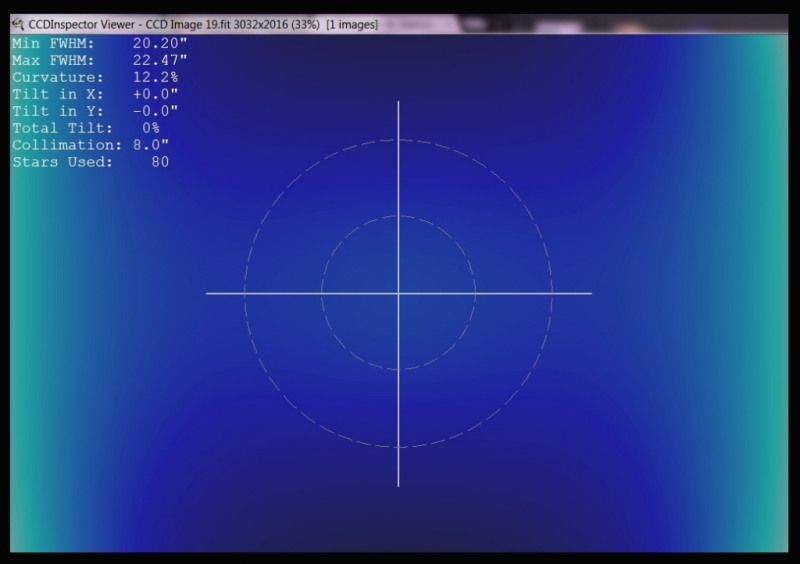Click the Curvature label
This screenshot has width=800, height=564.
pos(58,77)
